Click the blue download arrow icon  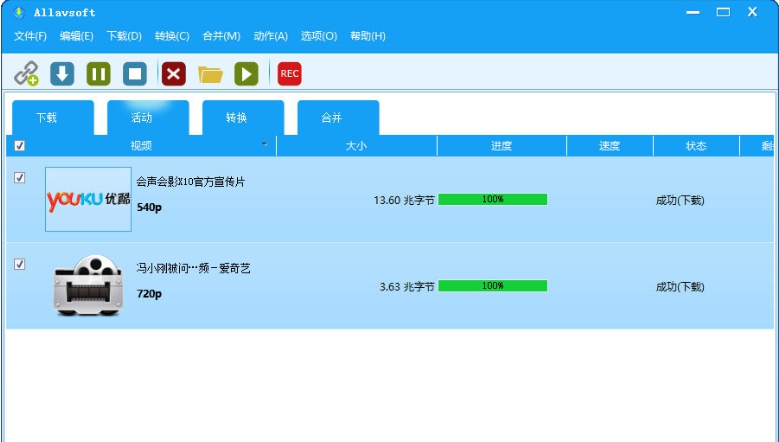(62, 74)
